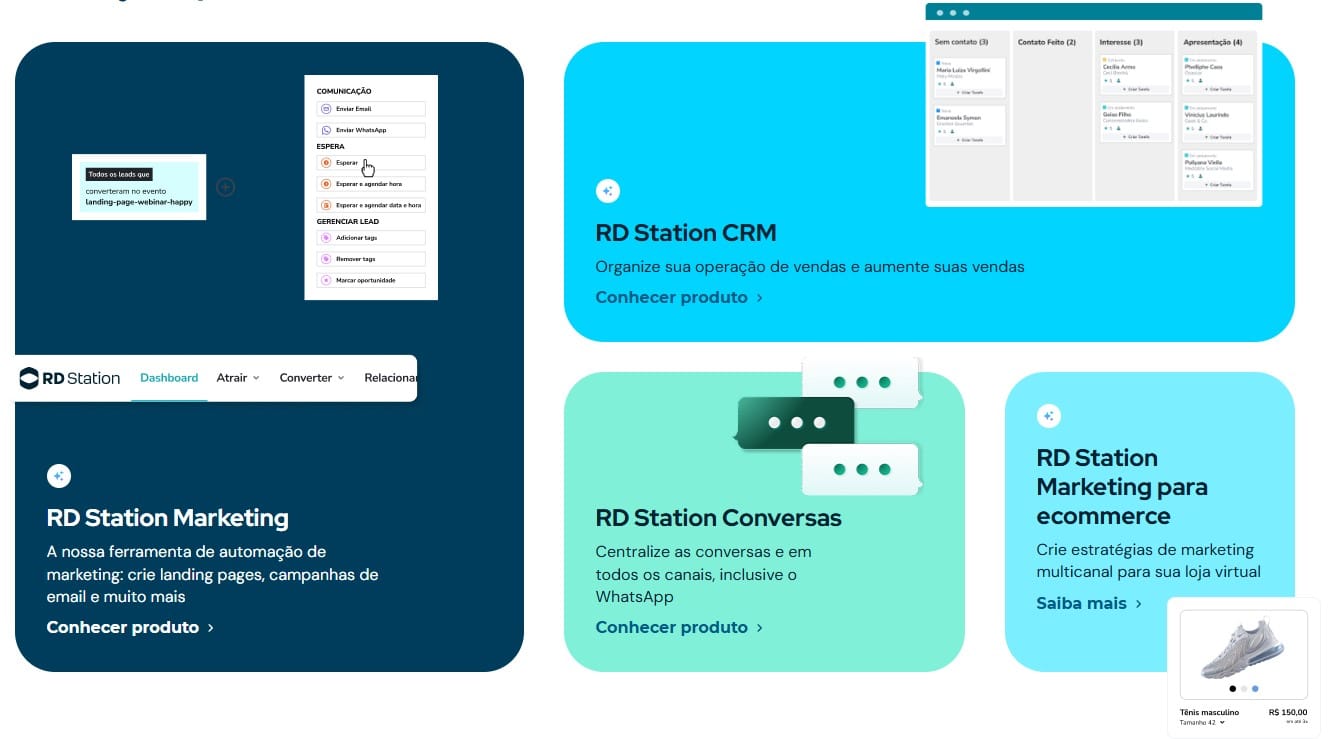
Task: Open the Pollyana Viella CRM card
Action: pos(1217,170)
